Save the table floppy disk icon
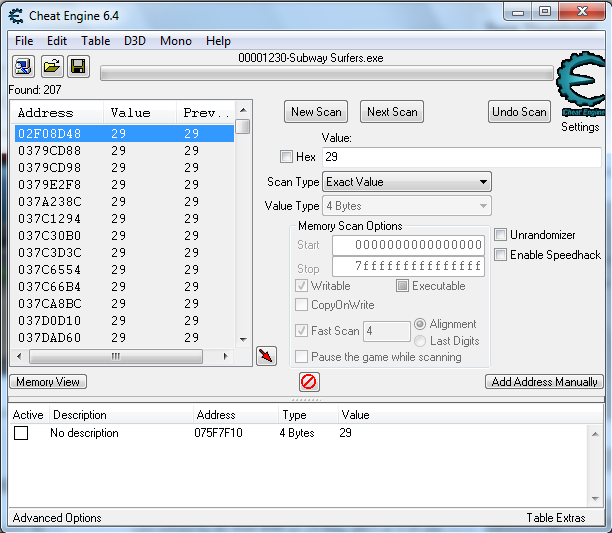This screenshot has height=533, width=612. [78, 66]
